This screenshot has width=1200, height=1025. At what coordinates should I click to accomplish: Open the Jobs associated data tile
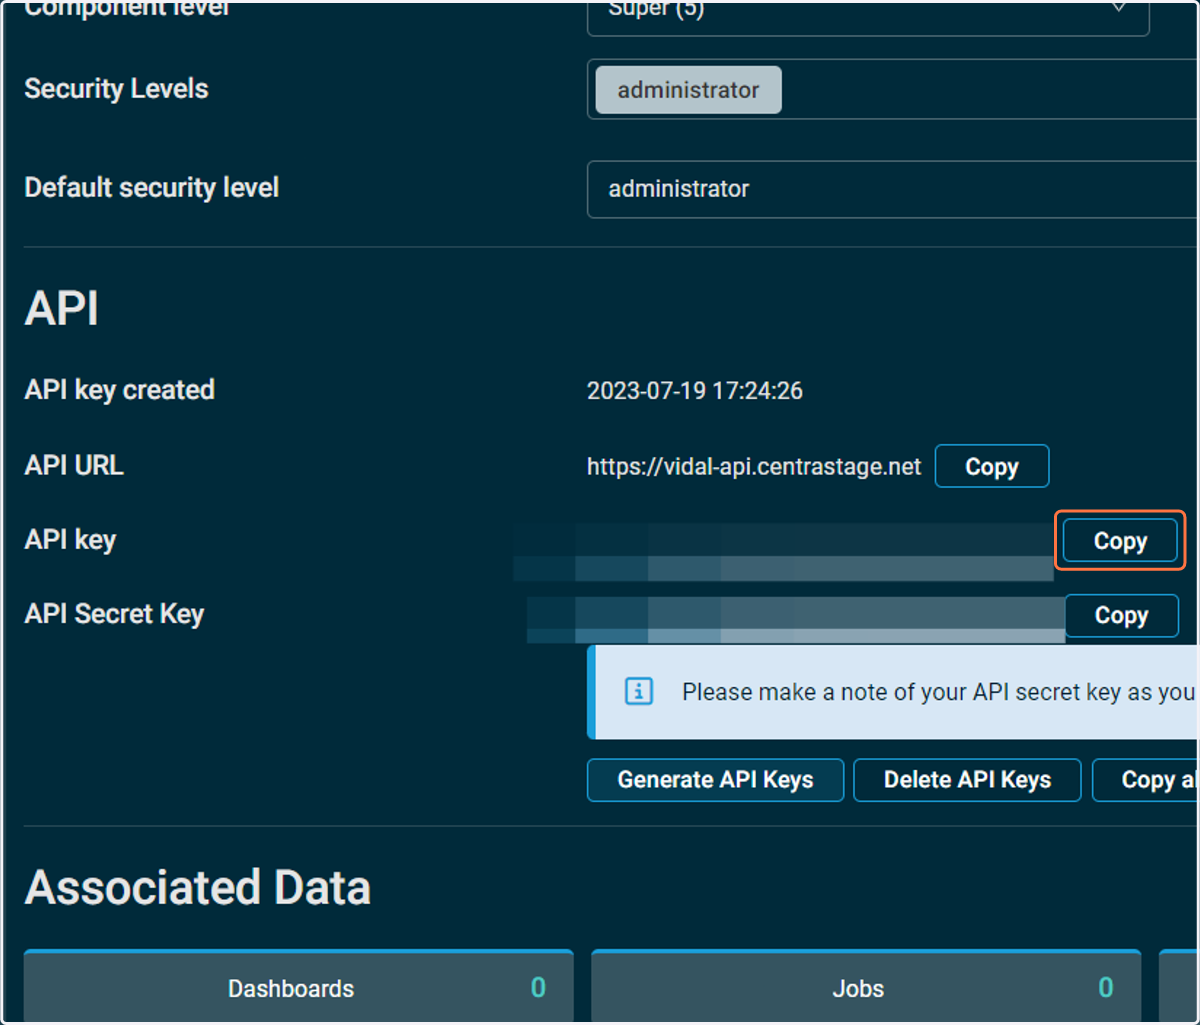(866, 986)
